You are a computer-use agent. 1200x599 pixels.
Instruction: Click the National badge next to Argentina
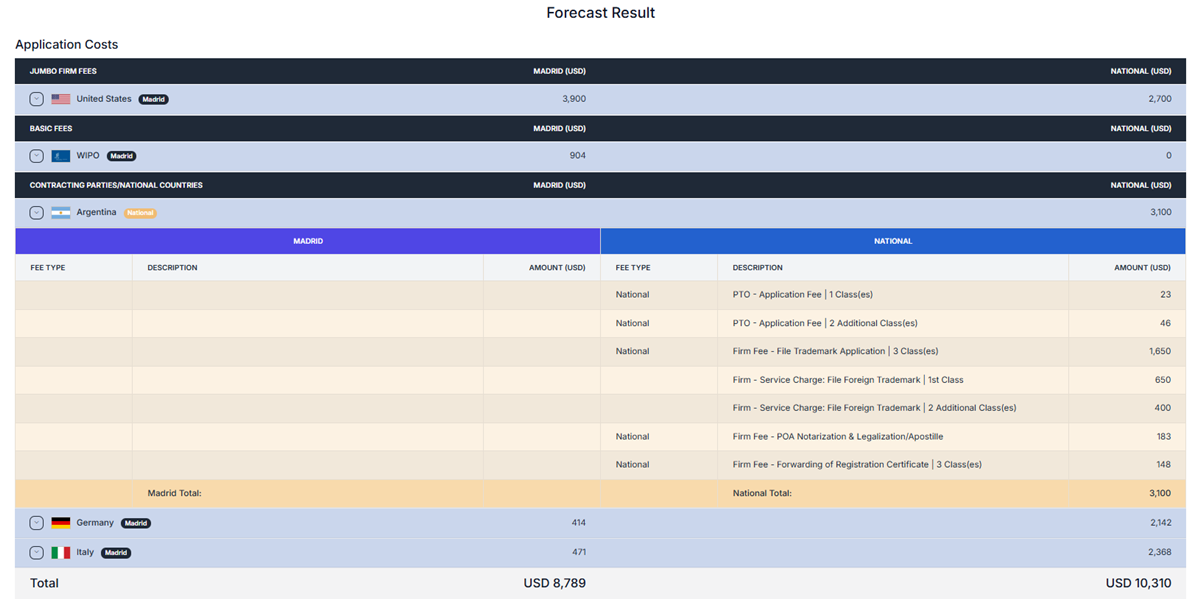pyautogui.click(x=140, y=213)
